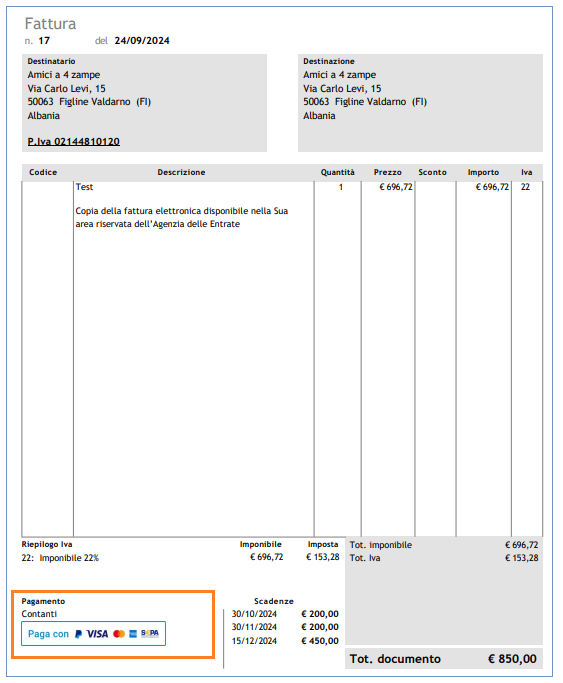Click the "Importo" column header
Image resolution: width=563 pixels, height=683 pixels.
click(x=483, y=172)
